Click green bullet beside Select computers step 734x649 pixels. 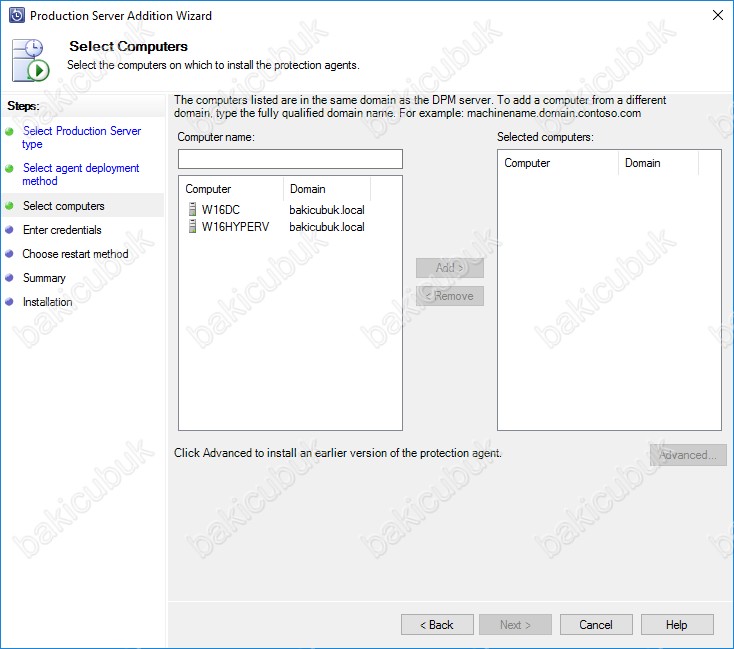pyautogui.click(x=9, y=206)
